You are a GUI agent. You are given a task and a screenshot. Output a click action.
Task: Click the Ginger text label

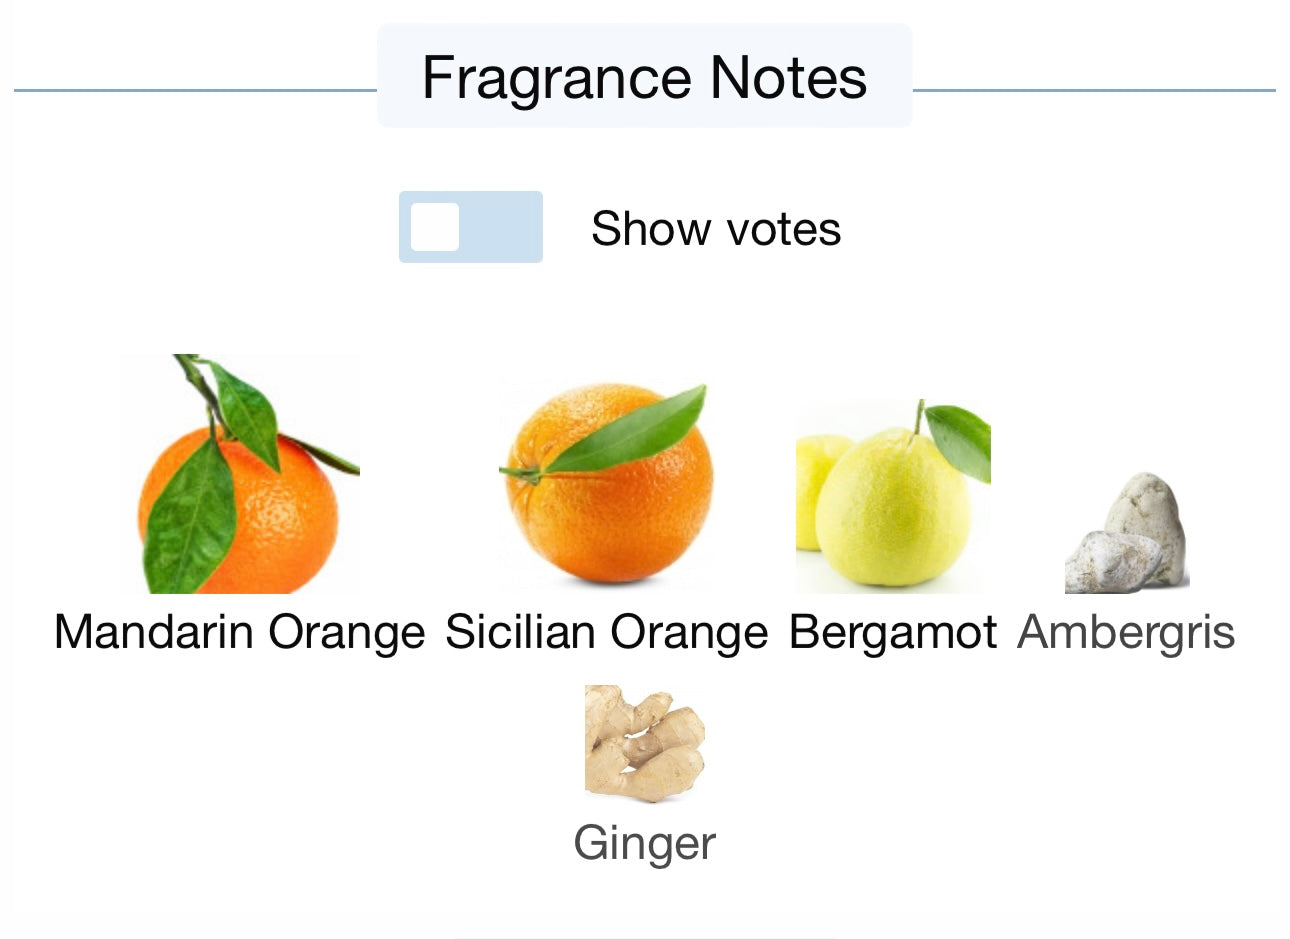pos(645,842)
